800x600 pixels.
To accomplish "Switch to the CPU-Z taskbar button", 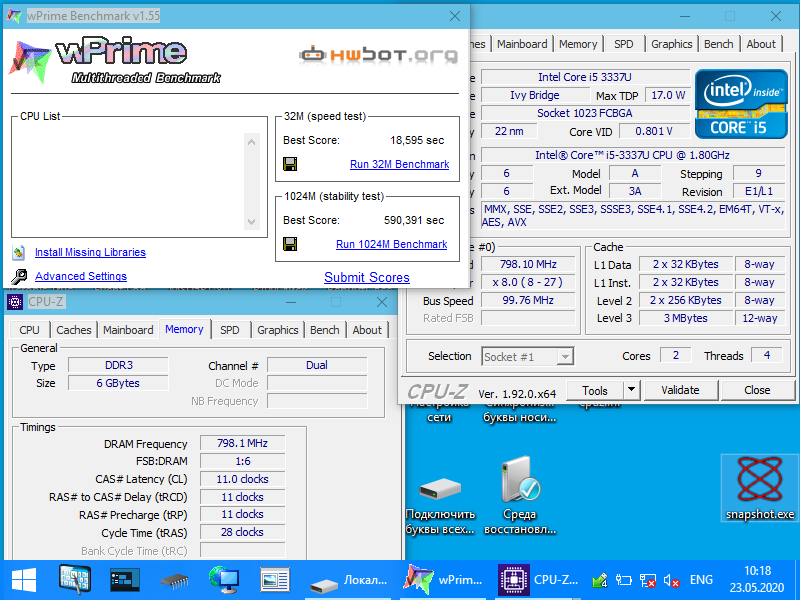I will pos(538,580).
